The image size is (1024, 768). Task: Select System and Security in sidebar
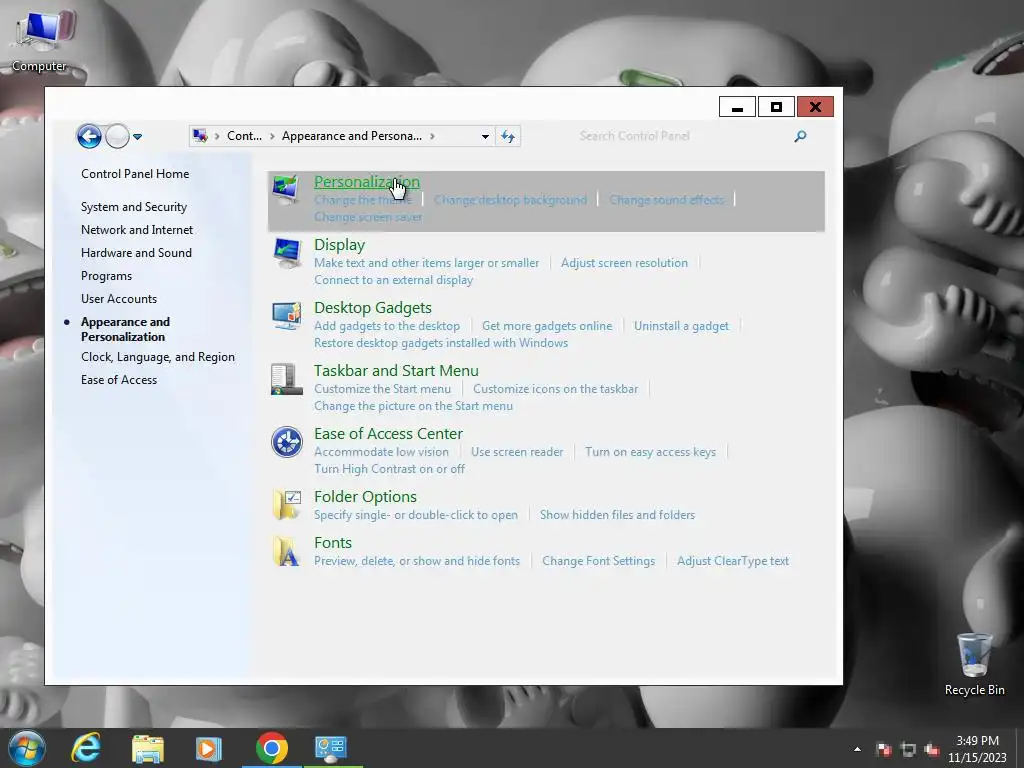pyautogui.click(x=134, y=207)
